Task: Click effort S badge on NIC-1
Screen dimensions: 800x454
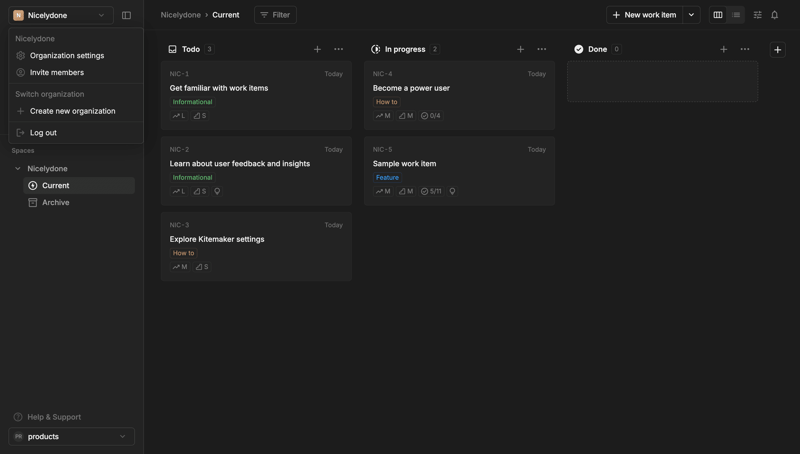Action: coord(200,116)
